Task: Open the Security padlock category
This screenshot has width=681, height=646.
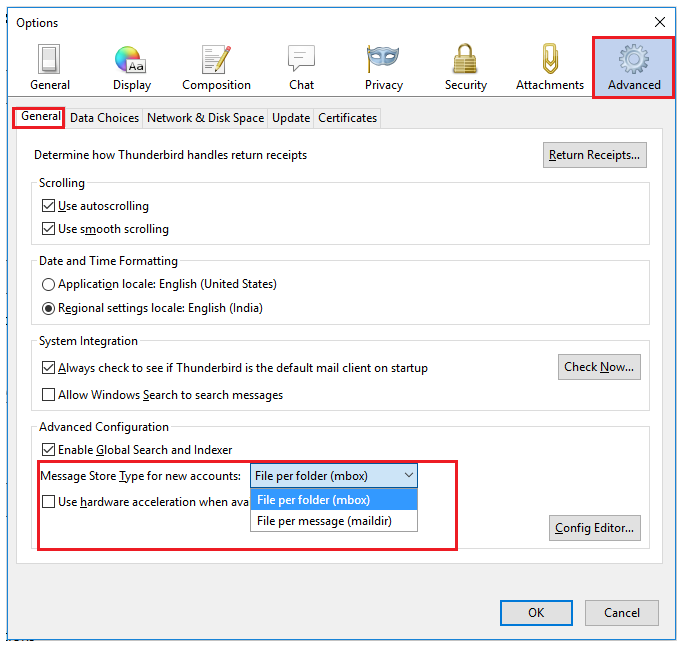Action: tap(466, 67)
